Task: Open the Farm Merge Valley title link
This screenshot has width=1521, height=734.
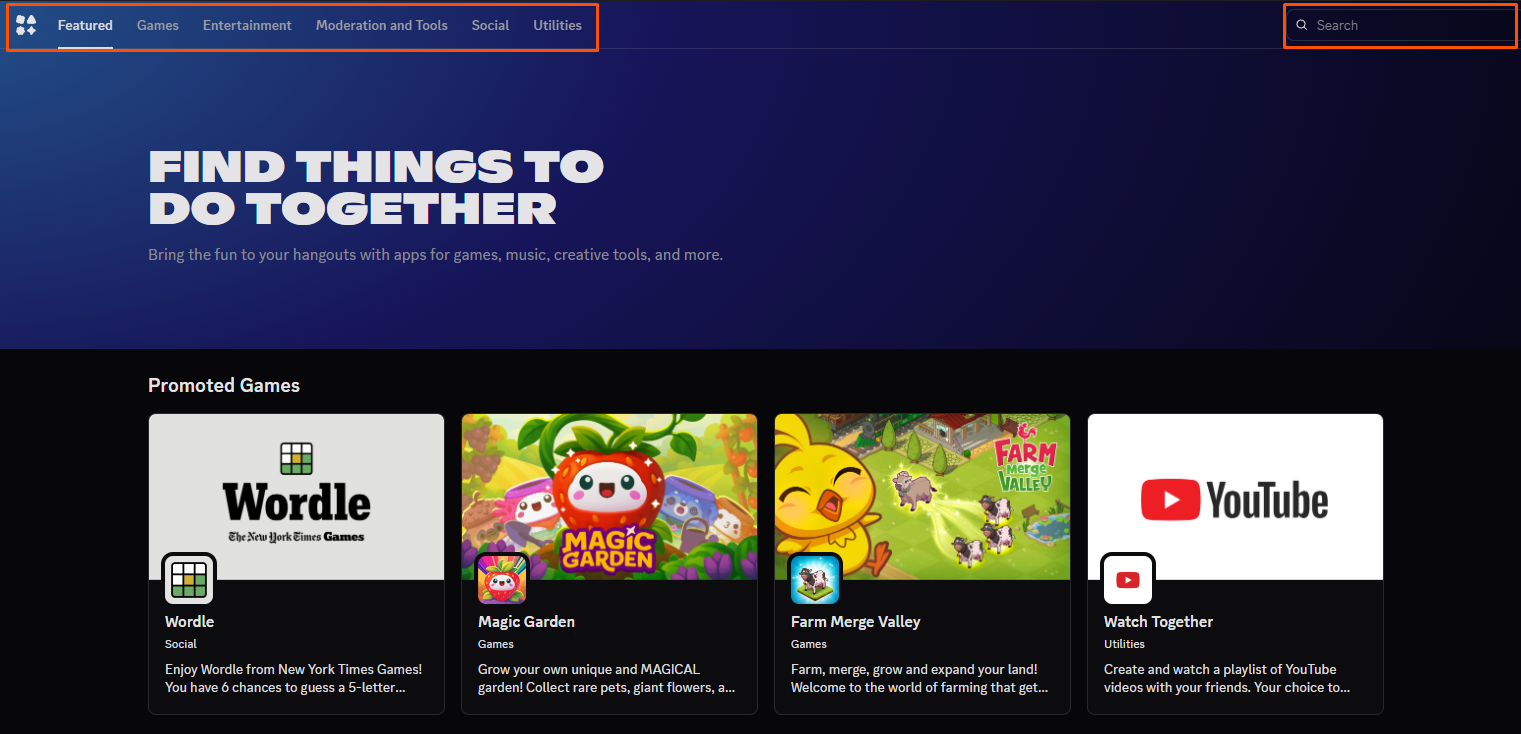Action: pos(855,622)
